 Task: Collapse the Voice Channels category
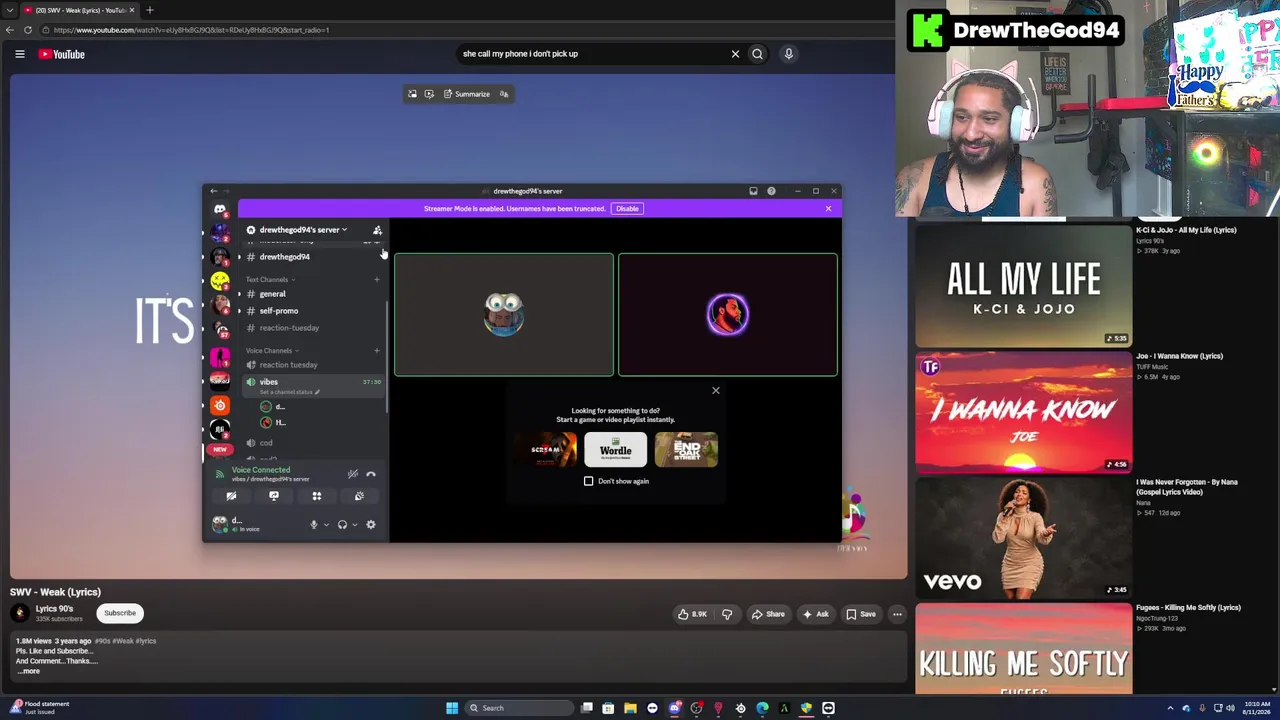271,351
